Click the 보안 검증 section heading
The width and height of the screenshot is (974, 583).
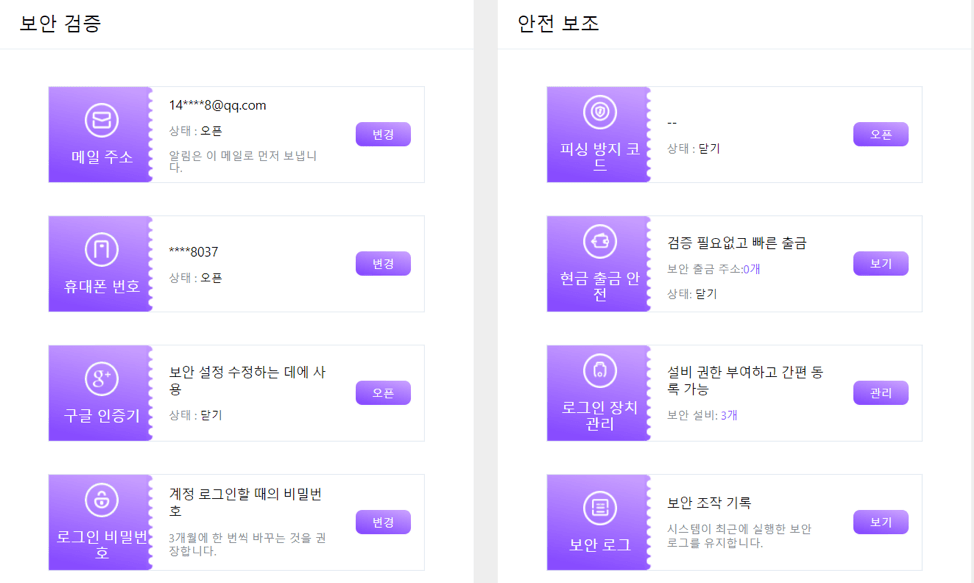point(60,24)
